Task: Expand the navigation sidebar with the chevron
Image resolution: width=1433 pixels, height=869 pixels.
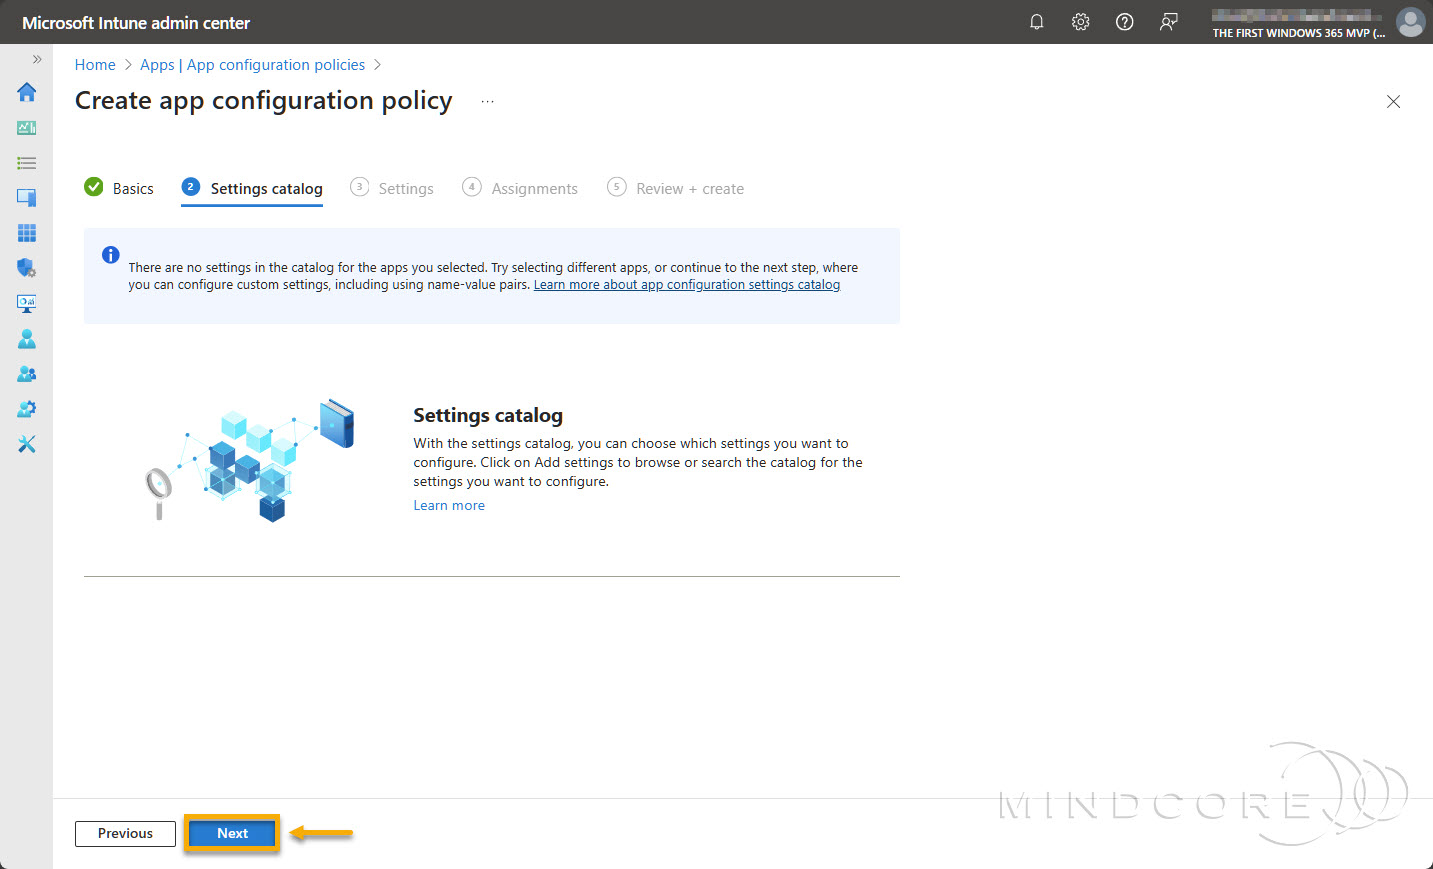Action: tap(36, 59)
